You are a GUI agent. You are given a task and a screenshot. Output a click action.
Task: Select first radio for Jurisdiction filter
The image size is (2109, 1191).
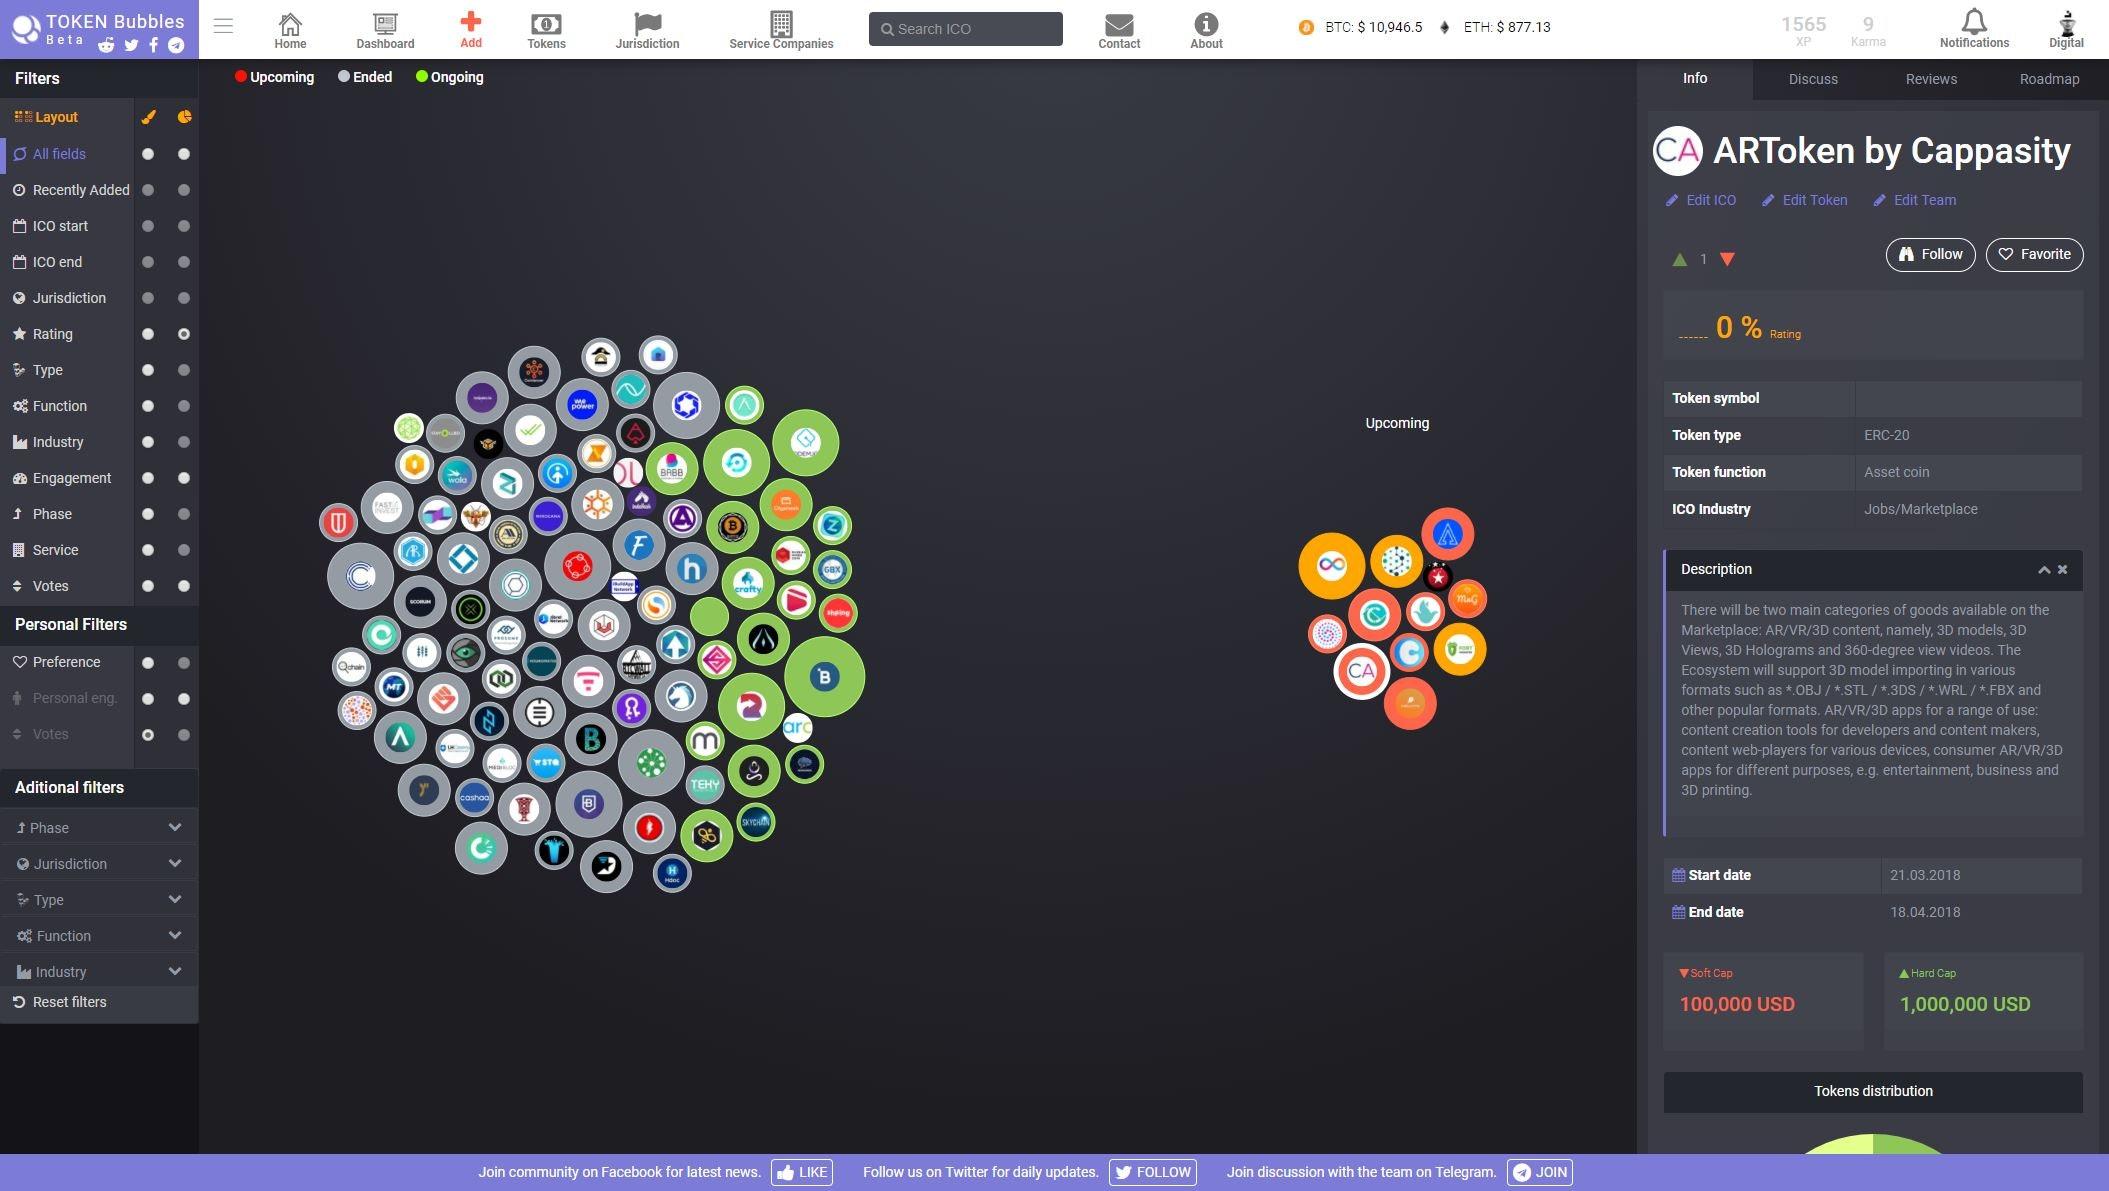[148, 298]
